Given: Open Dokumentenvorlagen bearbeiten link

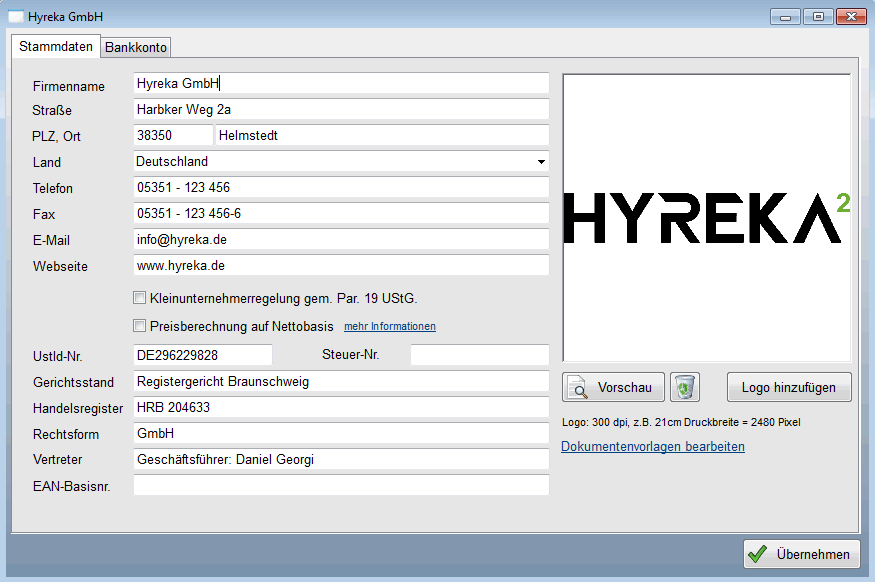Looking at the screenshot, I should 653,446.
